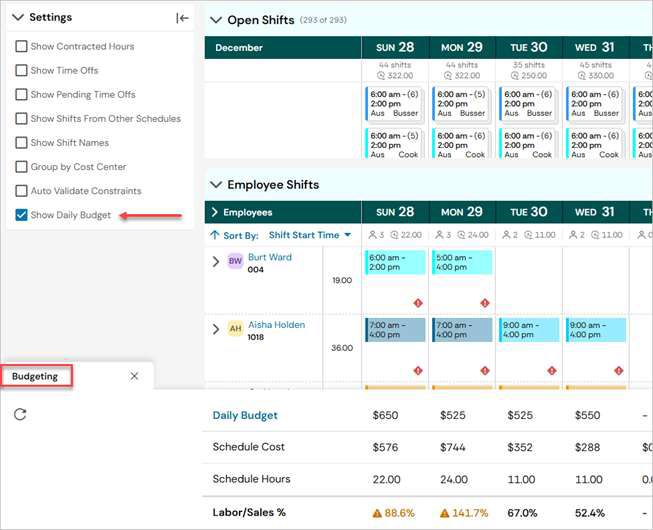The height and width of the screenshot is (530, 653).
Task: Select Aisha Holden's Wednesday 9:00 am shift
Action: tap(596, 330)
